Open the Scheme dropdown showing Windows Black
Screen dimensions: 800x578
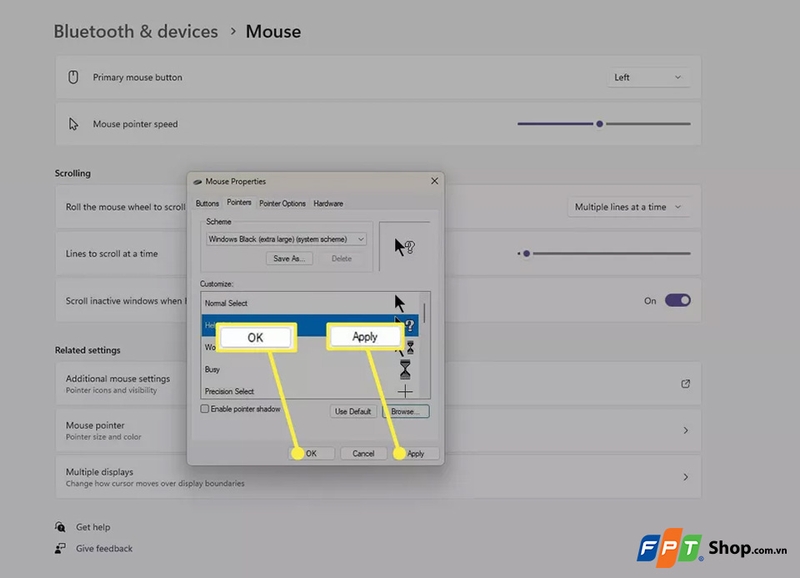(286, 239)
